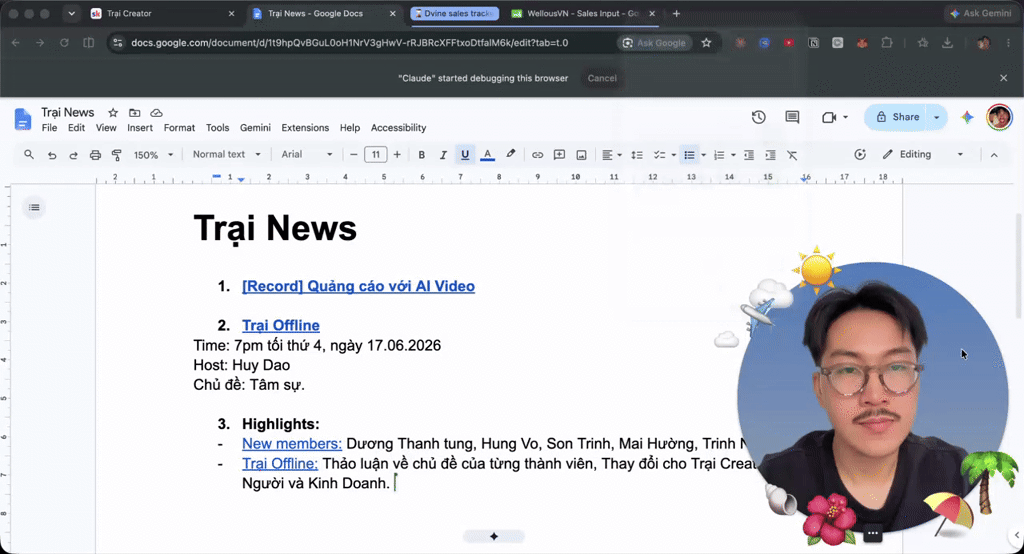Cancel the Claude debugging session
Screen dimensions: 1024x554
click(x=601, y=78)
